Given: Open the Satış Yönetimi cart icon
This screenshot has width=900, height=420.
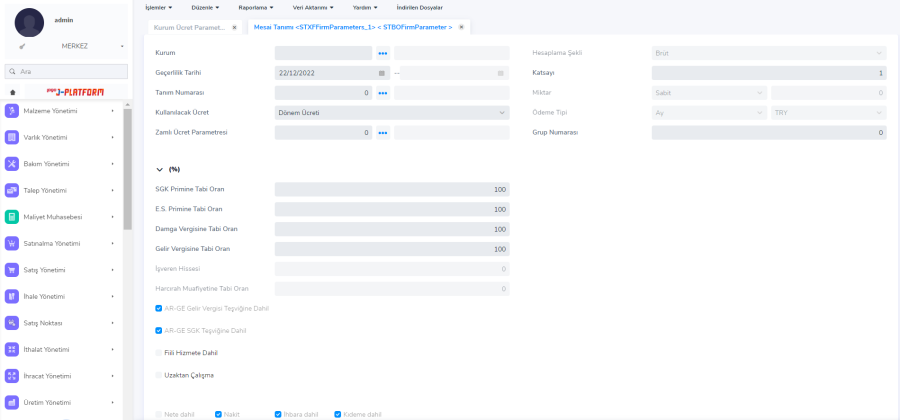Looking at the screenshot, I should [12, 270].
